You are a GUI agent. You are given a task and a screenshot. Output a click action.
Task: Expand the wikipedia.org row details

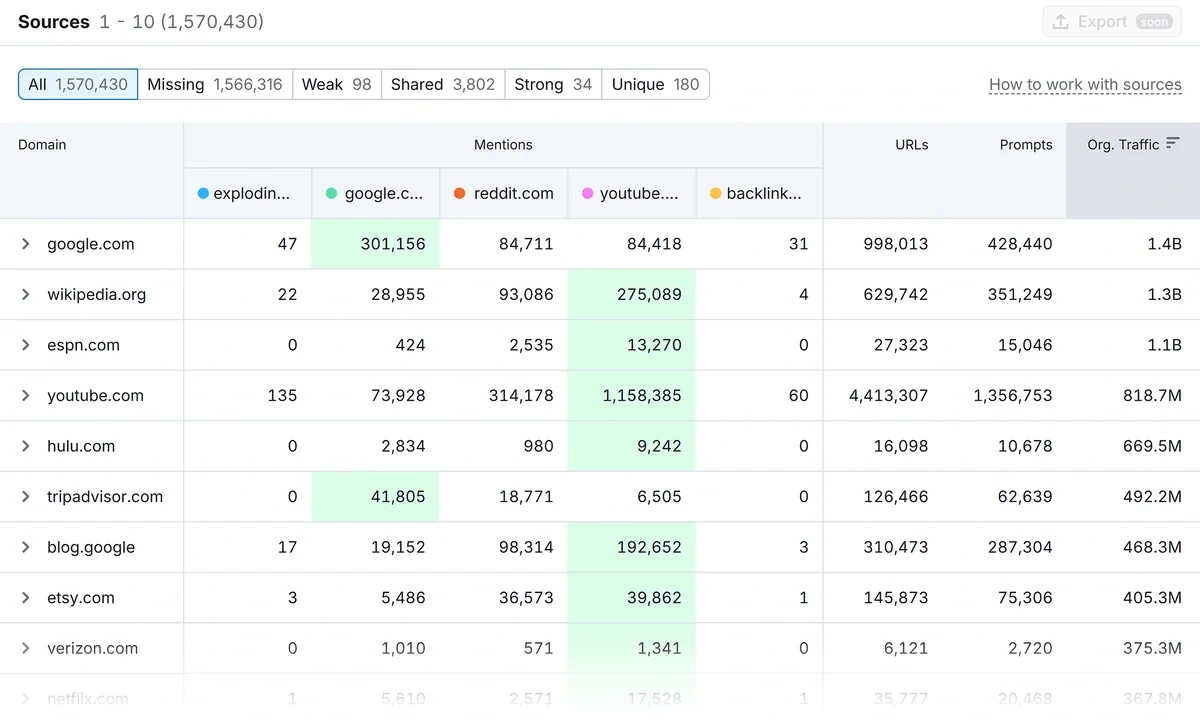pyautogui.click(x=26, y=295)
